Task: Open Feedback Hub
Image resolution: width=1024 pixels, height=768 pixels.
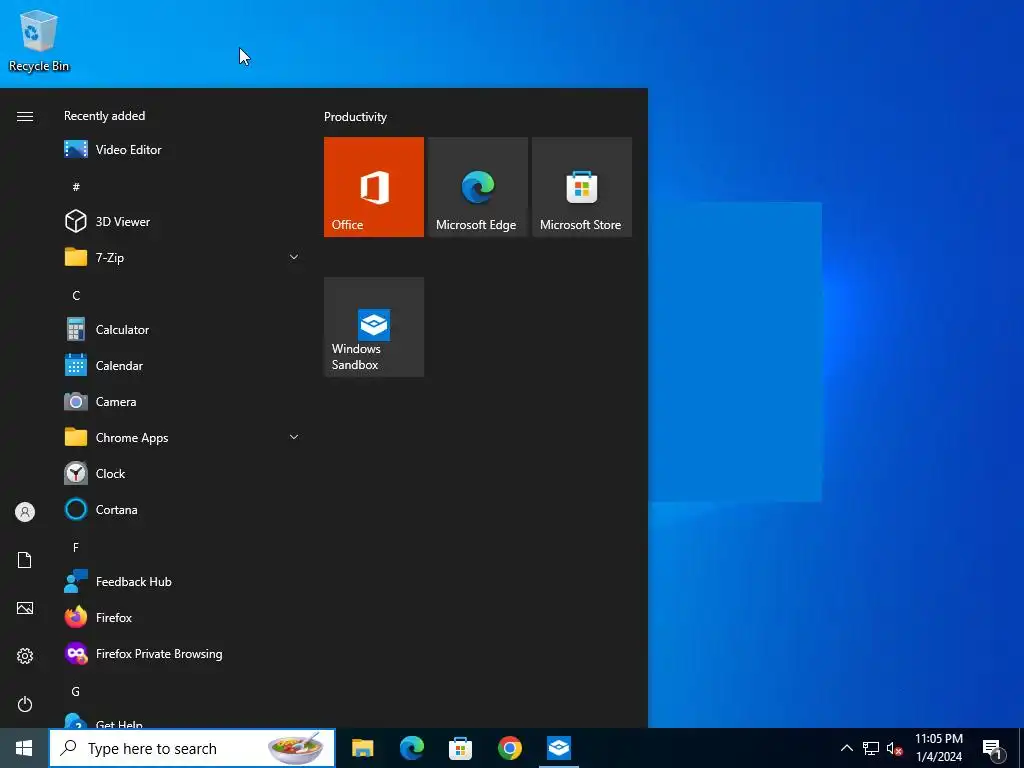Action: 182,581
